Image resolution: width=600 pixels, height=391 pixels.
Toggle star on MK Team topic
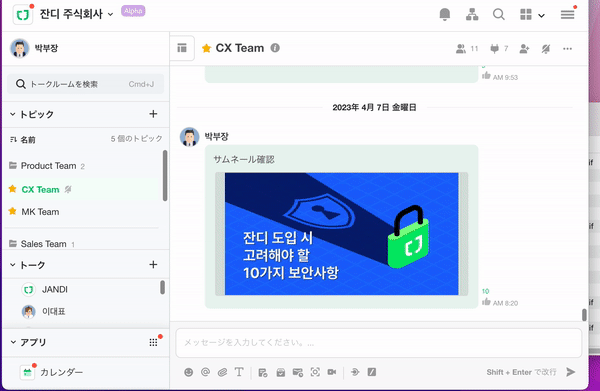(x=13, y=211)
